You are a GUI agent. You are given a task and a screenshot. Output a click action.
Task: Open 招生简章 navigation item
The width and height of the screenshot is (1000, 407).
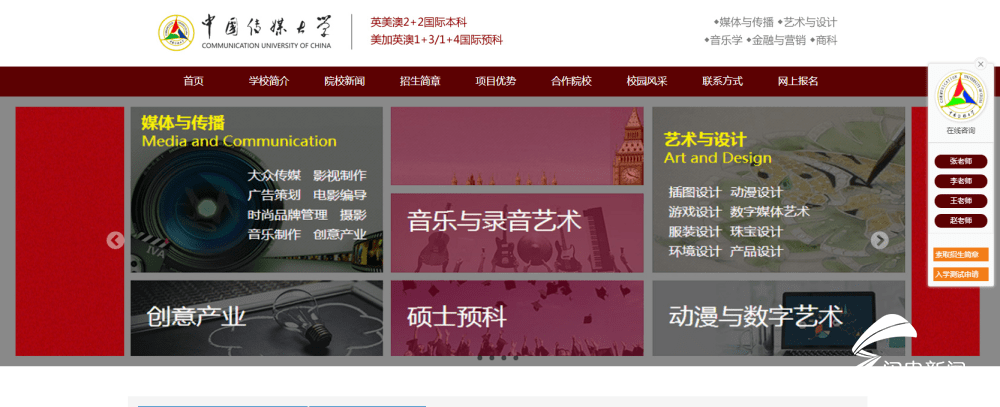(x=420, y=81)
